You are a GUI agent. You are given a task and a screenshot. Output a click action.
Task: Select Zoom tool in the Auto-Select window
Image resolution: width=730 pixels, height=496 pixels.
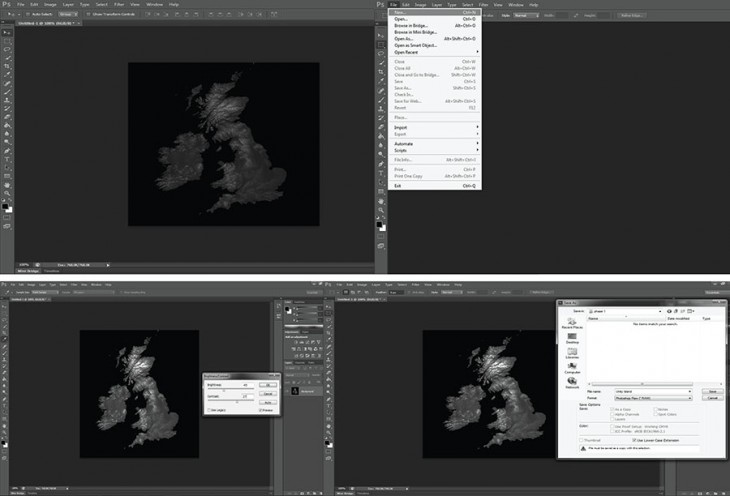point(7,193)
